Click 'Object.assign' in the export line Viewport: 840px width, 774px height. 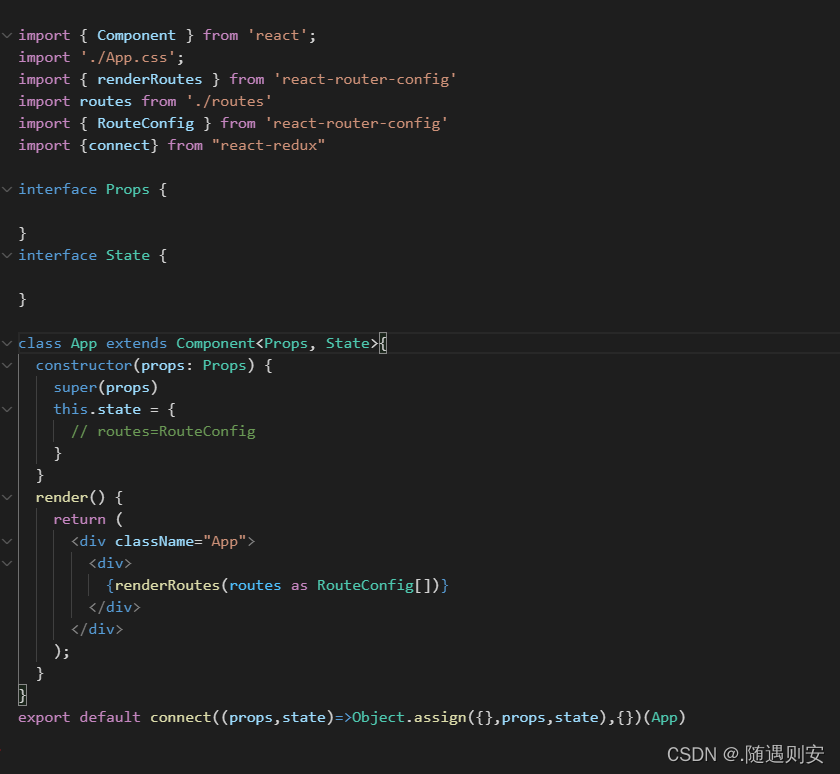point(409,717)
